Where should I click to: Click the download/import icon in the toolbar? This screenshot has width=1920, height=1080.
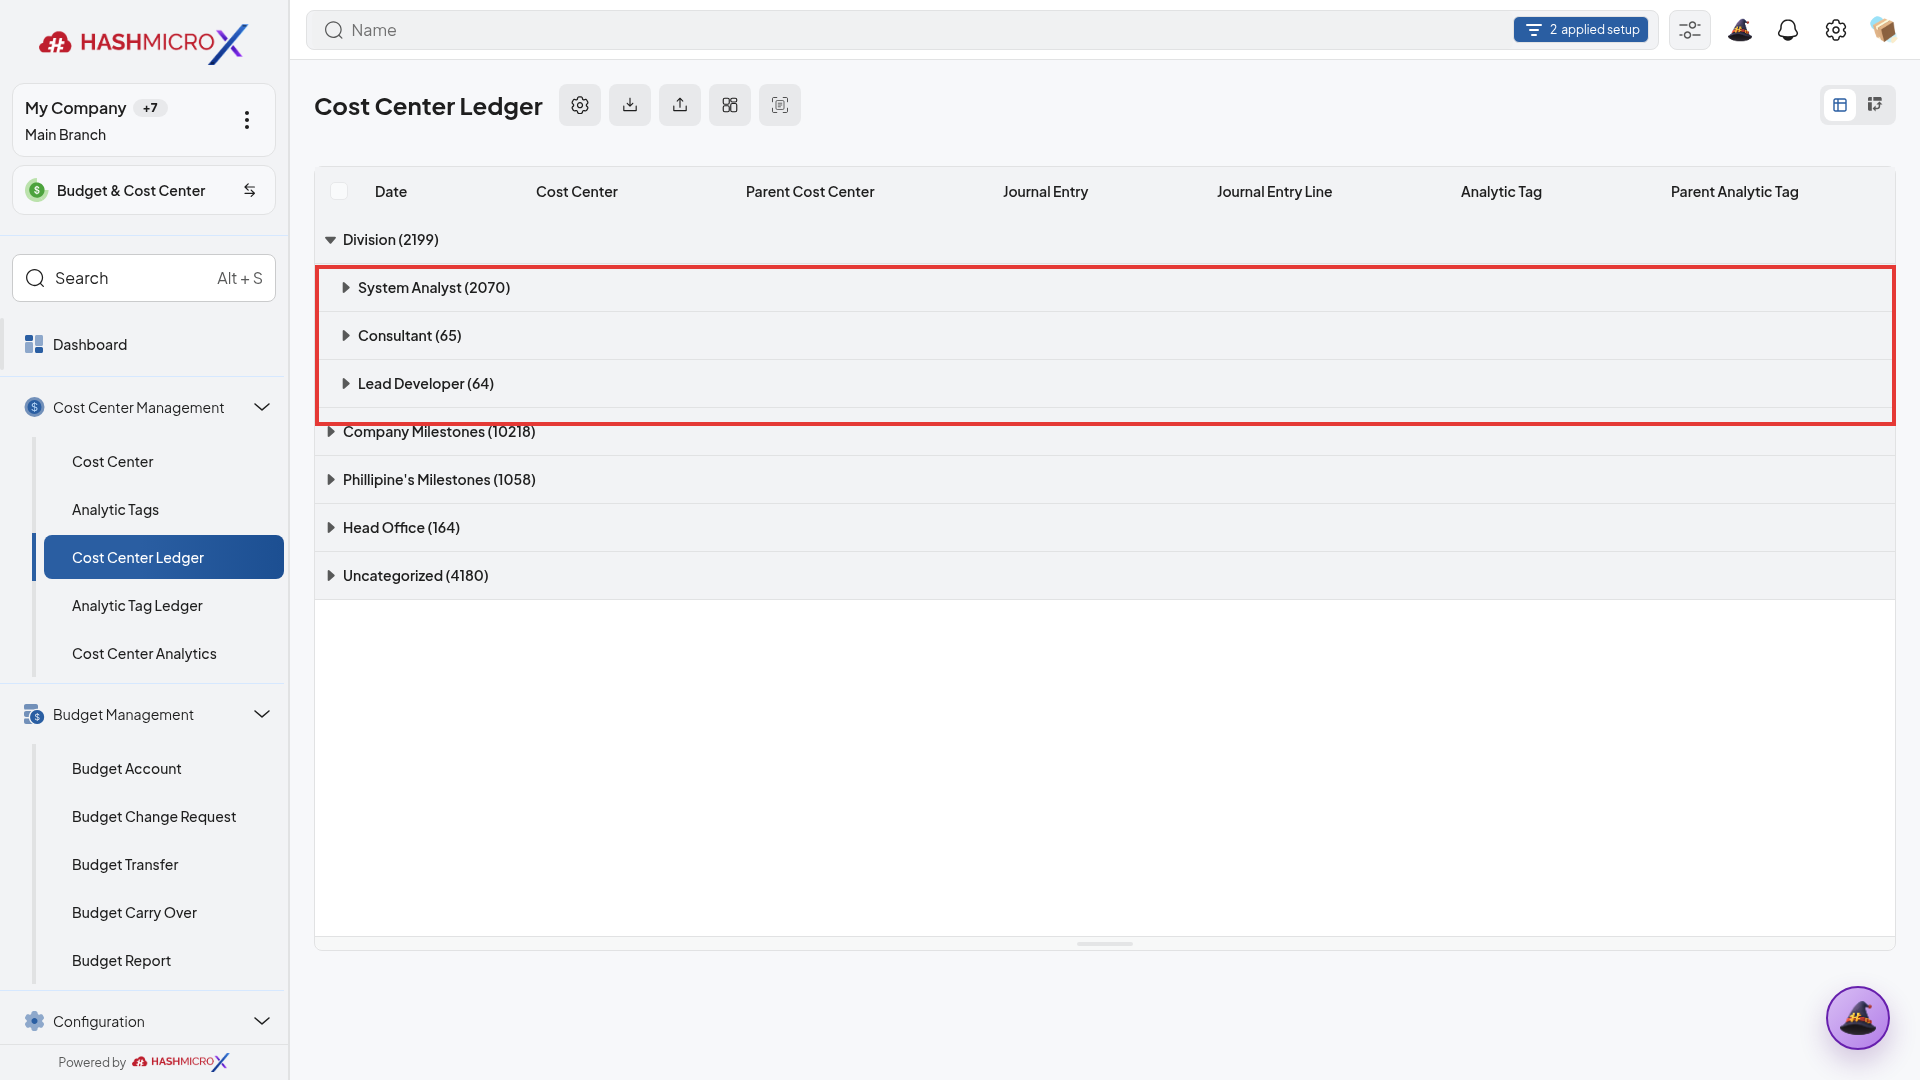pyautogui.click(x=630, y=105)
